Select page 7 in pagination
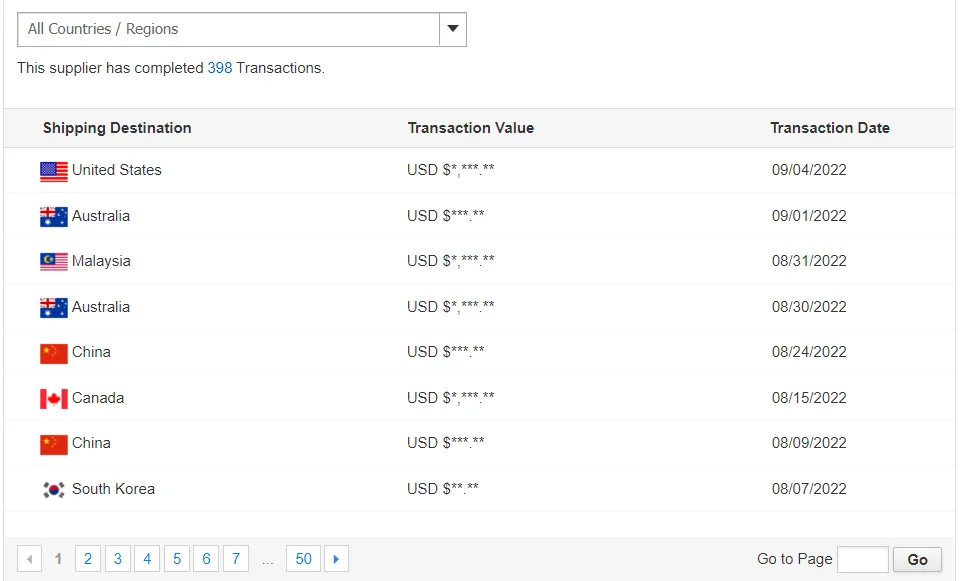 236,559
